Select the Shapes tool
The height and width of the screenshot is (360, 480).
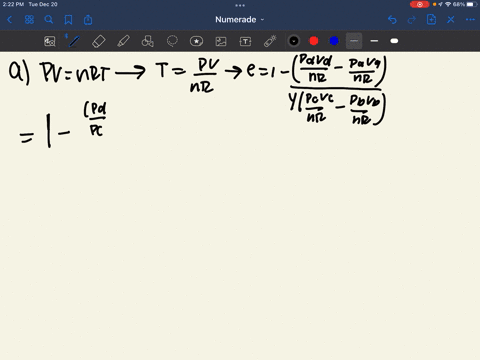pyautogui.click(x=148, y=41)
